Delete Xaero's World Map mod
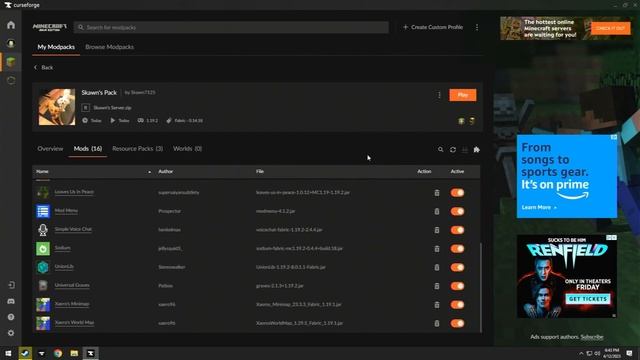Image resolution: width=640 pixels, height=360 pixels. (x=437, y=323)
